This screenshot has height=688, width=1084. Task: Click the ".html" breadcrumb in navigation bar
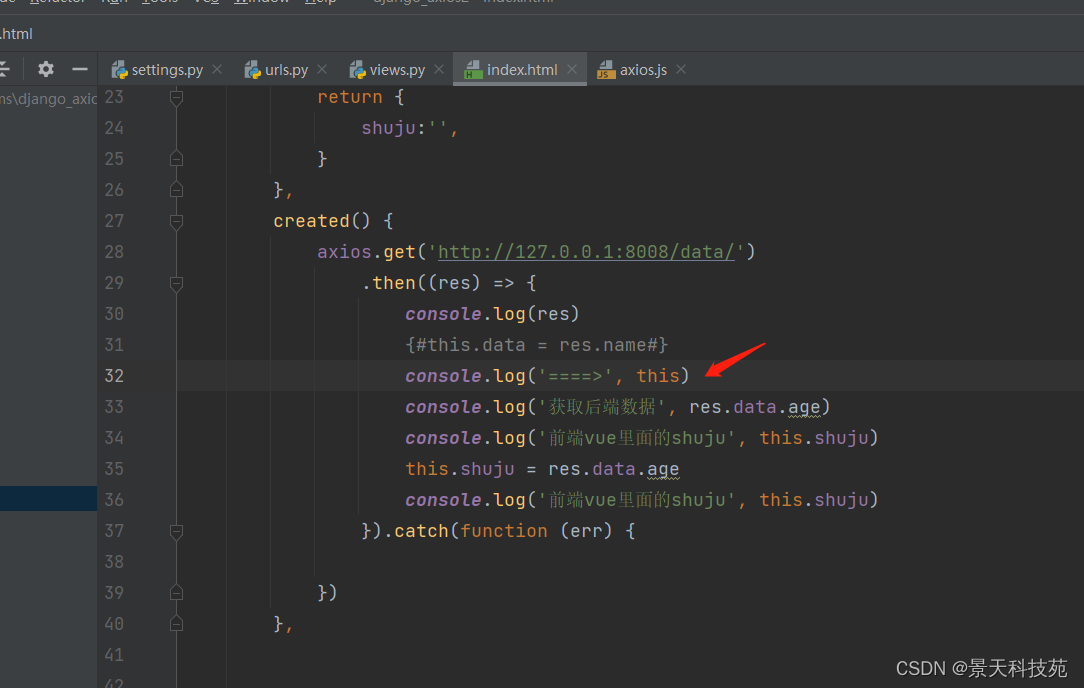click(x=16, y=34)
